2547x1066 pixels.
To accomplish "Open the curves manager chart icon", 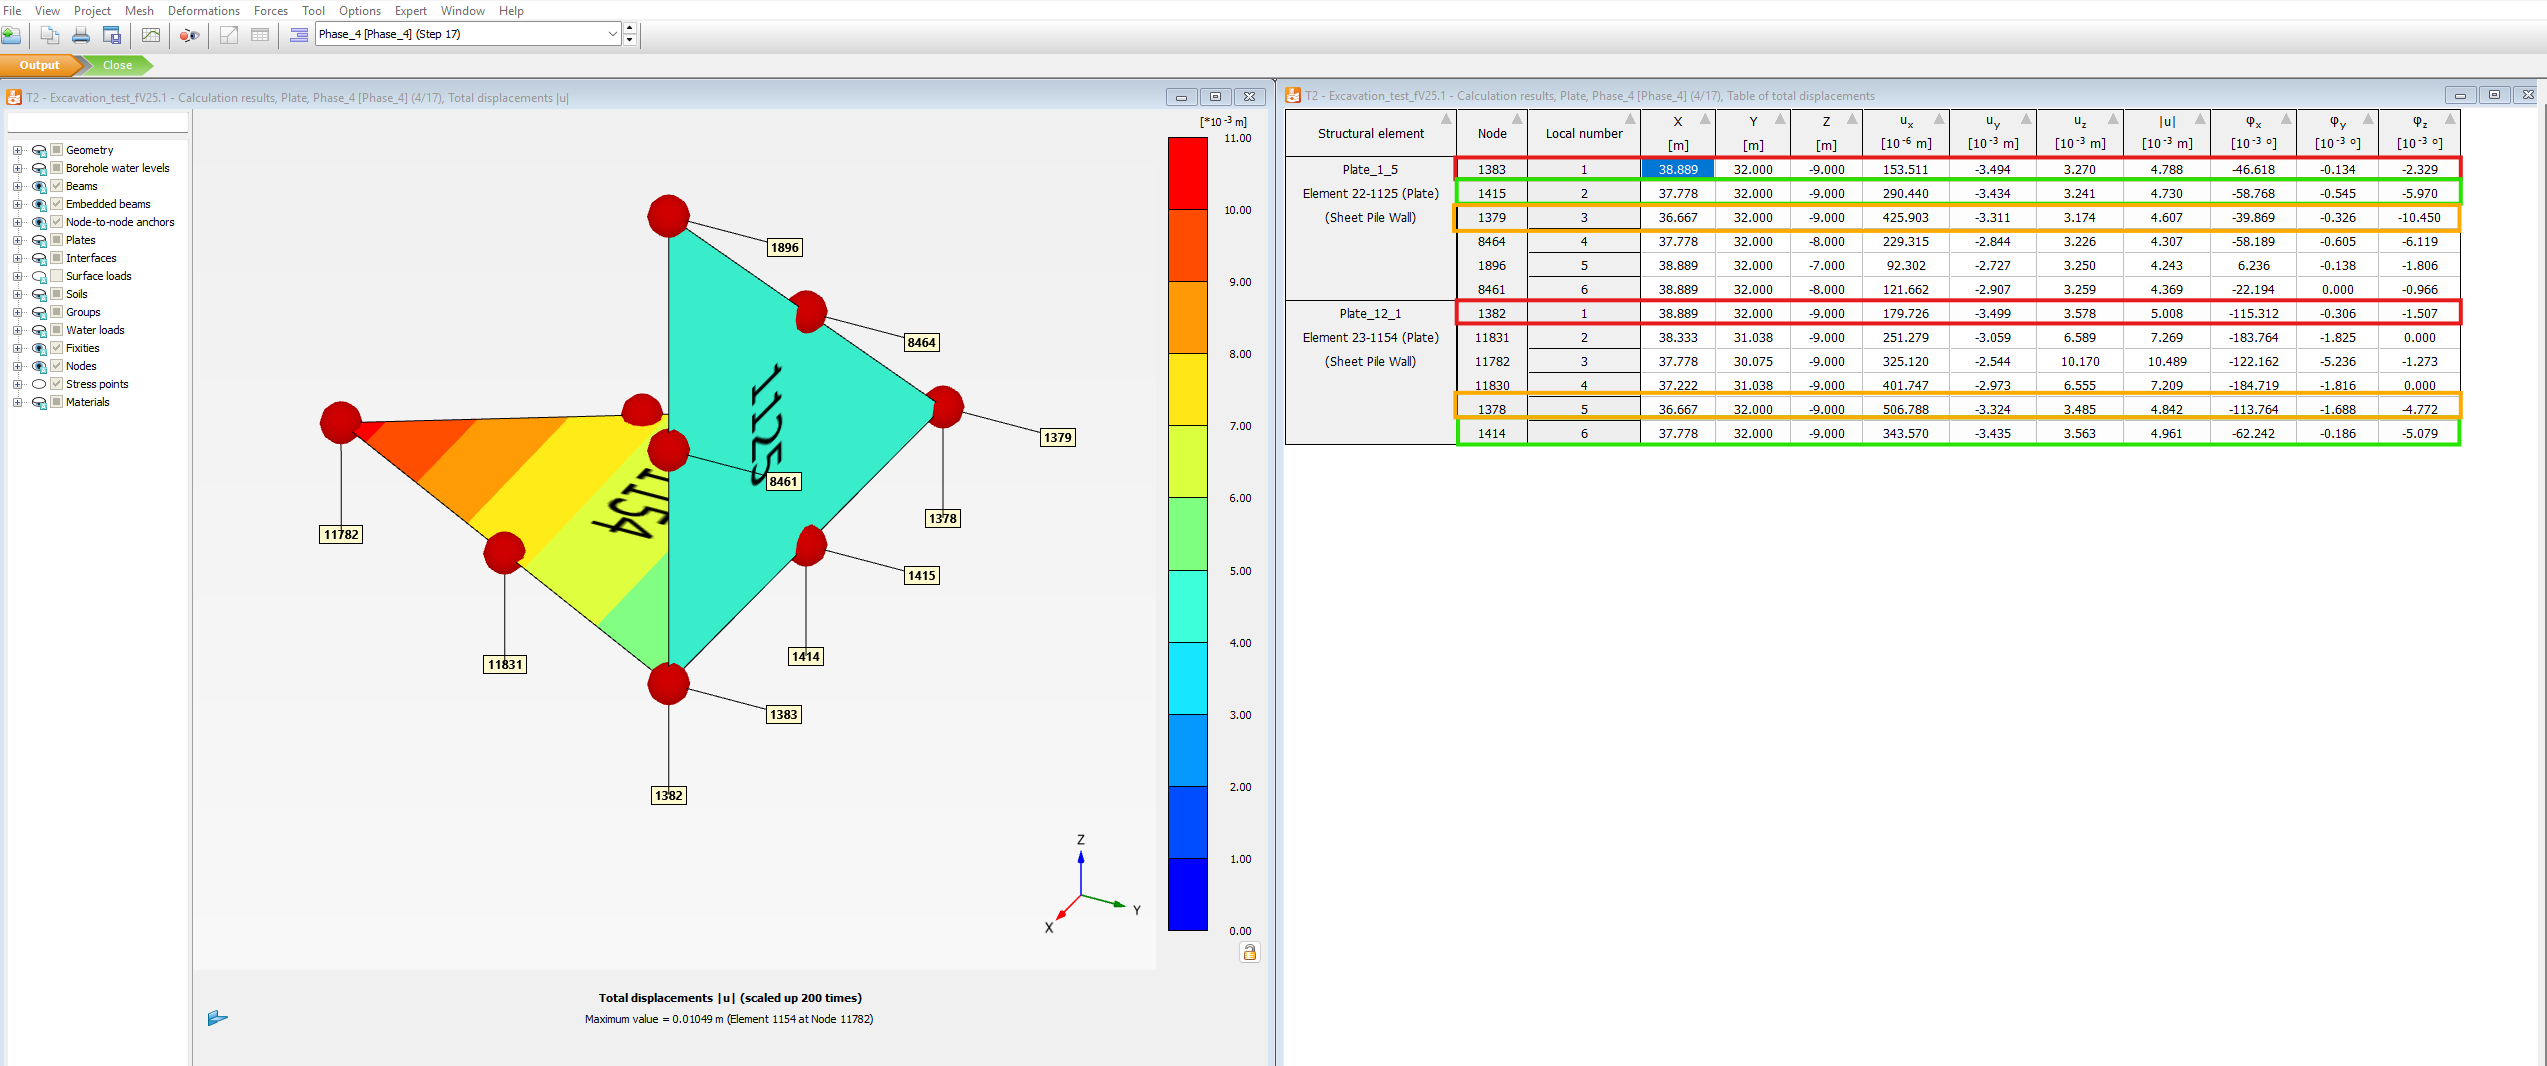I will pyautogui.click(x=151, y=35).
